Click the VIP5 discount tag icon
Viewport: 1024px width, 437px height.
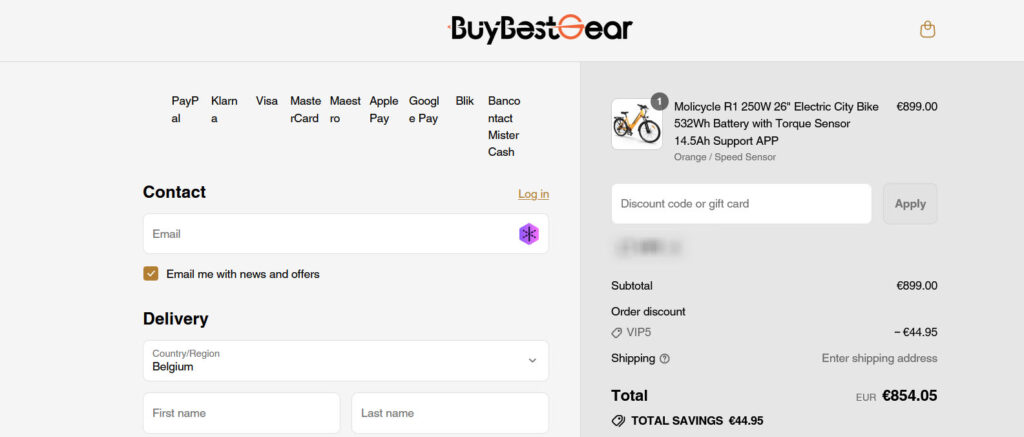pyautogui.click(x=617, y=333)
